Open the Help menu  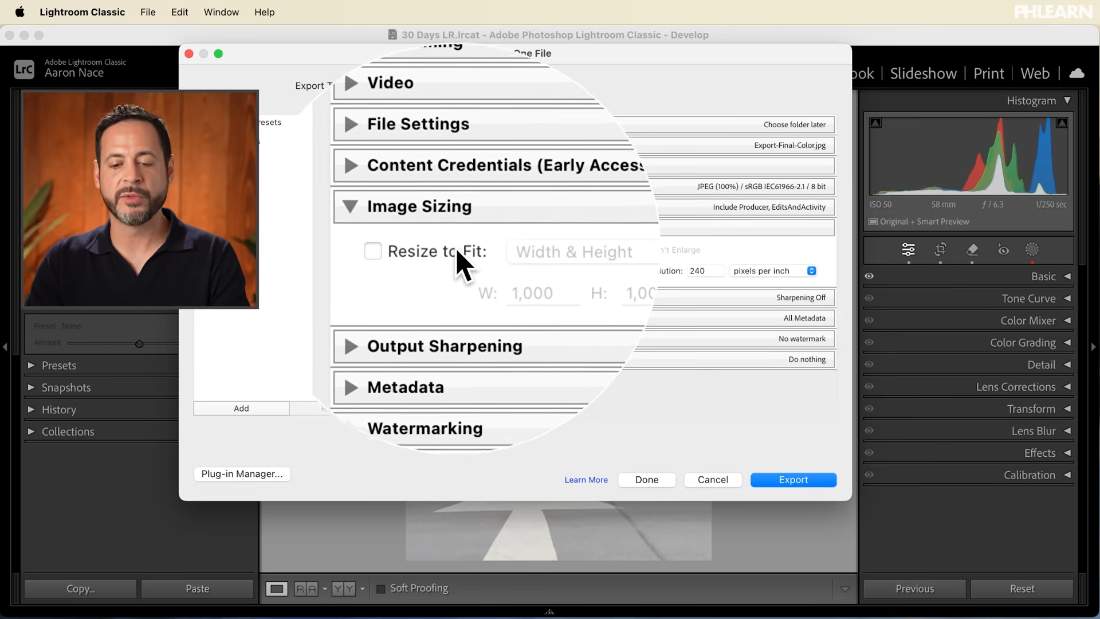pyautogui.click(x=264, y=12)
